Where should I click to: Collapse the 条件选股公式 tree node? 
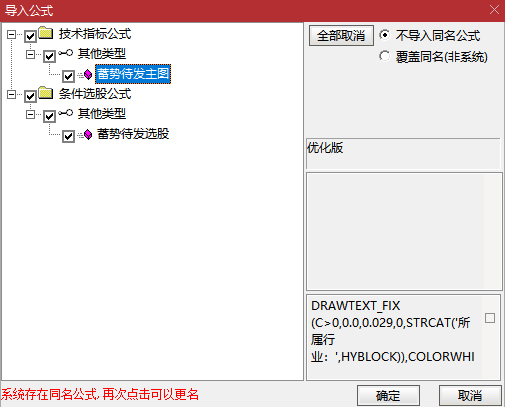point(11,94)
